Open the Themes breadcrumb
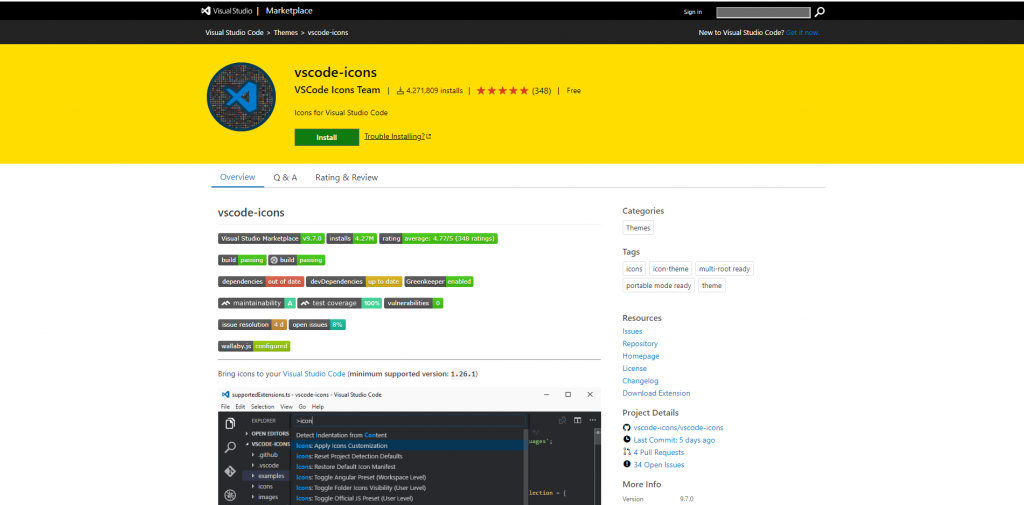The width and height of the screenshot is (1024, 505). (x=285, y=33)
